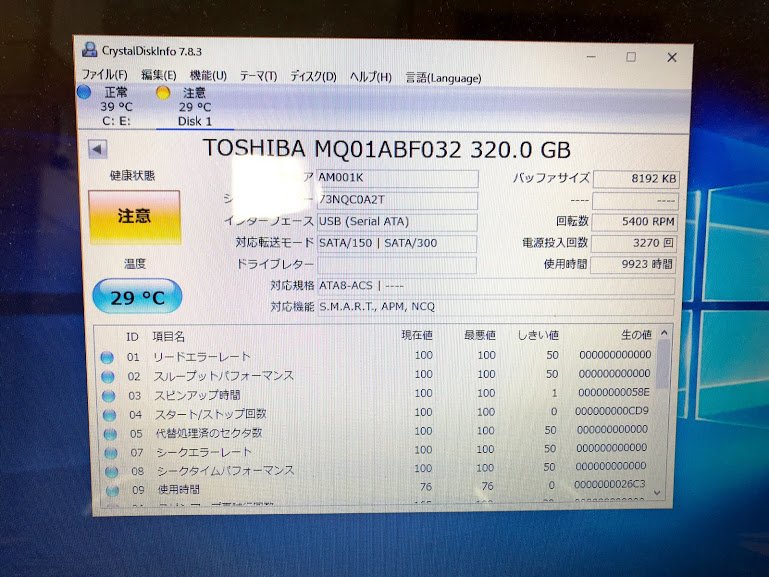Select the 07 シークエラーレート row
The image size is (769, 577).
(376, 451)
